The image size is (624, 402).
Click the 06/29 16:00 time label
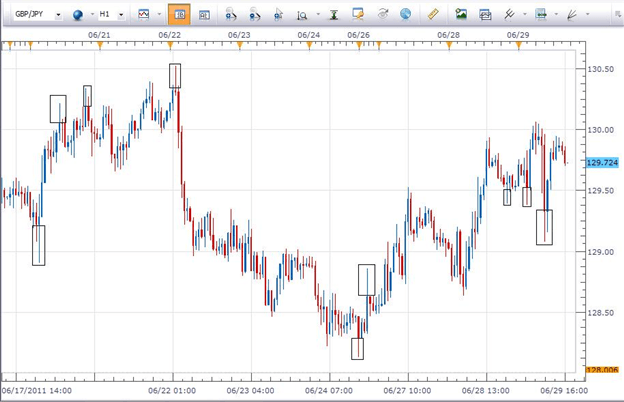564,390
